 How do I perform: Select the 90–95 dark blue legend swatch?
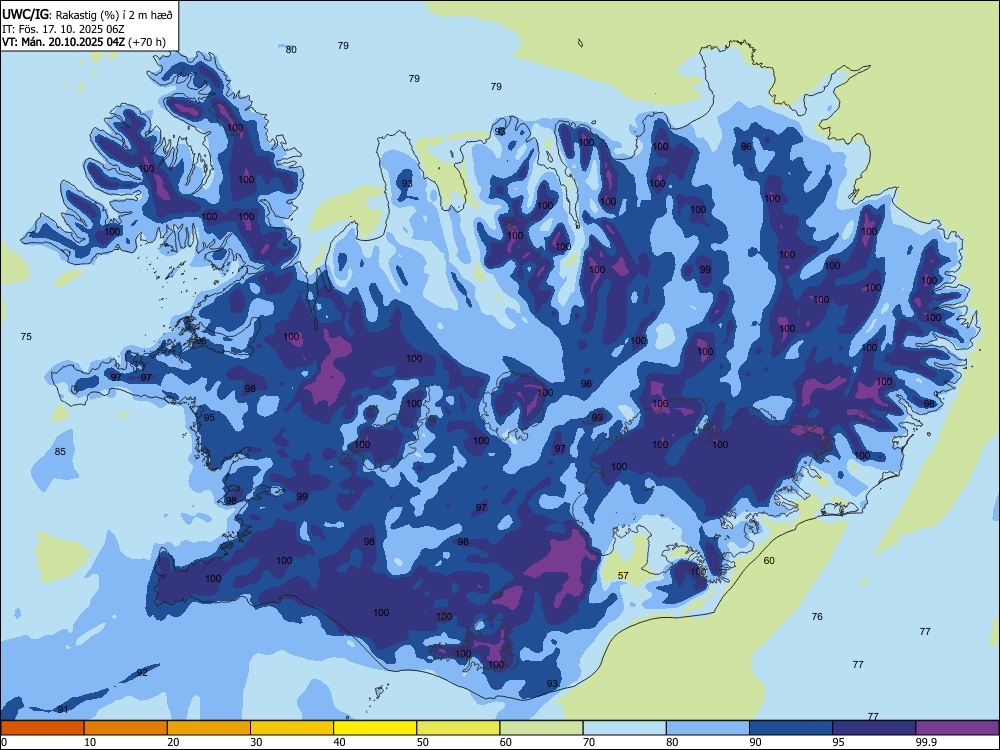[x=791, y=728]
